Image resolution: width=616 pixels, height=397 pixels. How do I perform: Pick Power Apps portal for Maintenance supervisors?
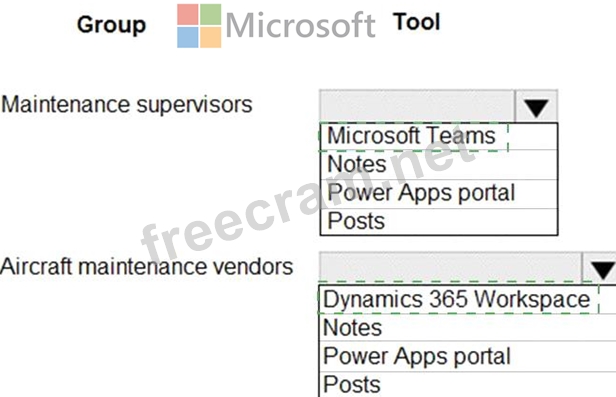click(439, 194)
